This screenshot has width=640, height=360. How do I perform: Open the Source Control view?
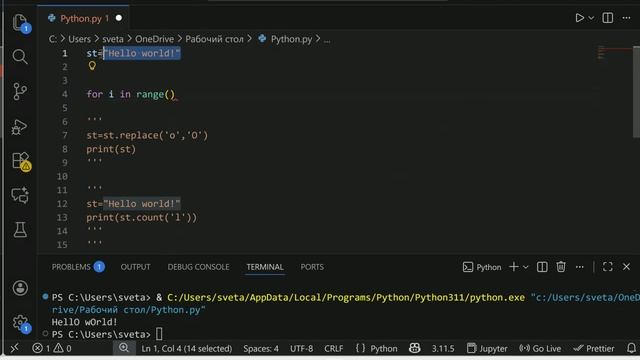[20, 91]
